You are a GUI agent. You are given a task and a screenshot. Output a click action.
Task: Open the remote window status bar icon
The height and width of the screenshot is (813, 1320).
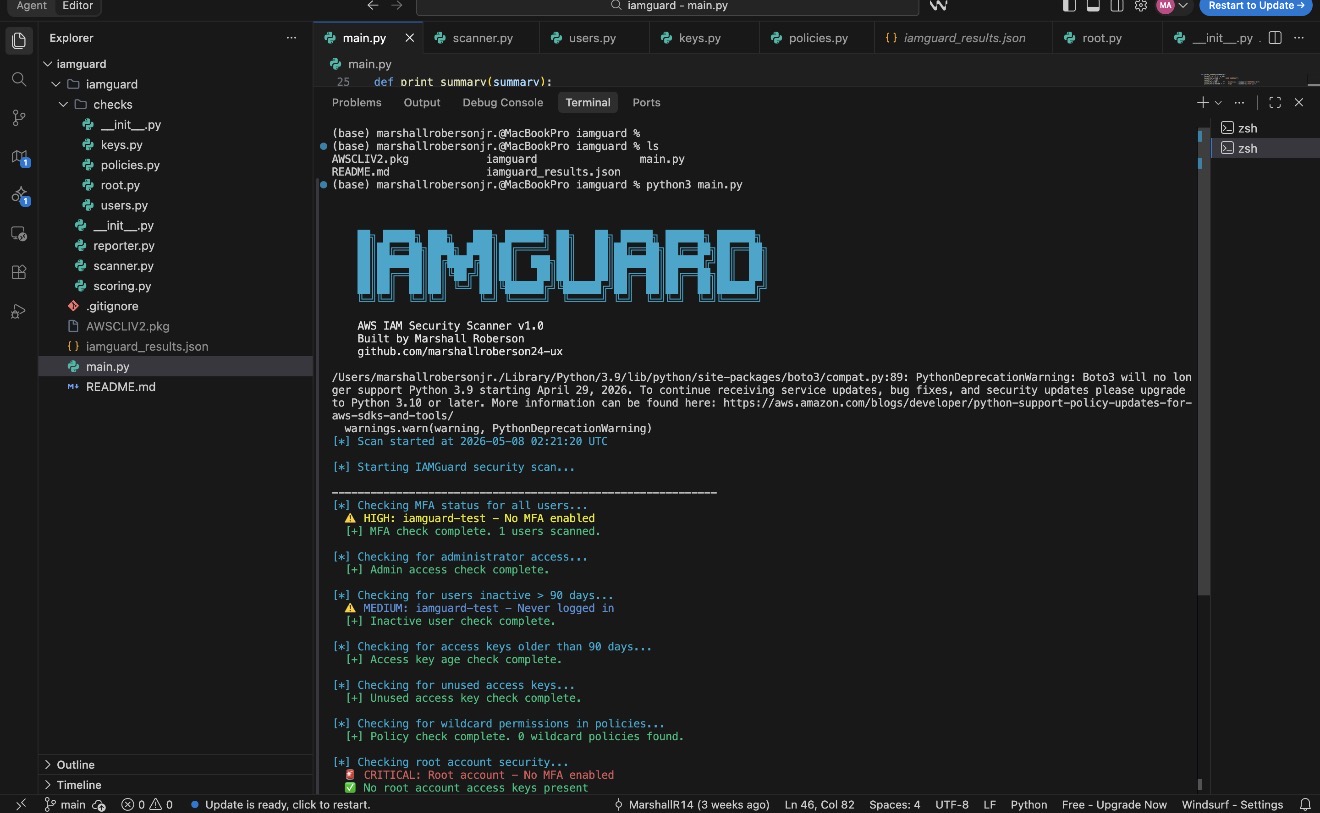(x=20, y=804)
